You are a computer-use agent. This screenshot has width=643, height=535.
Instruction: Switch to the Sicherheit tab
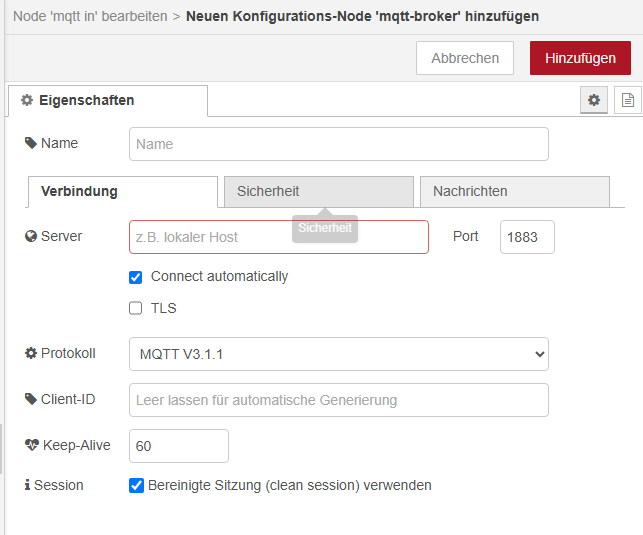coord(318,191)
